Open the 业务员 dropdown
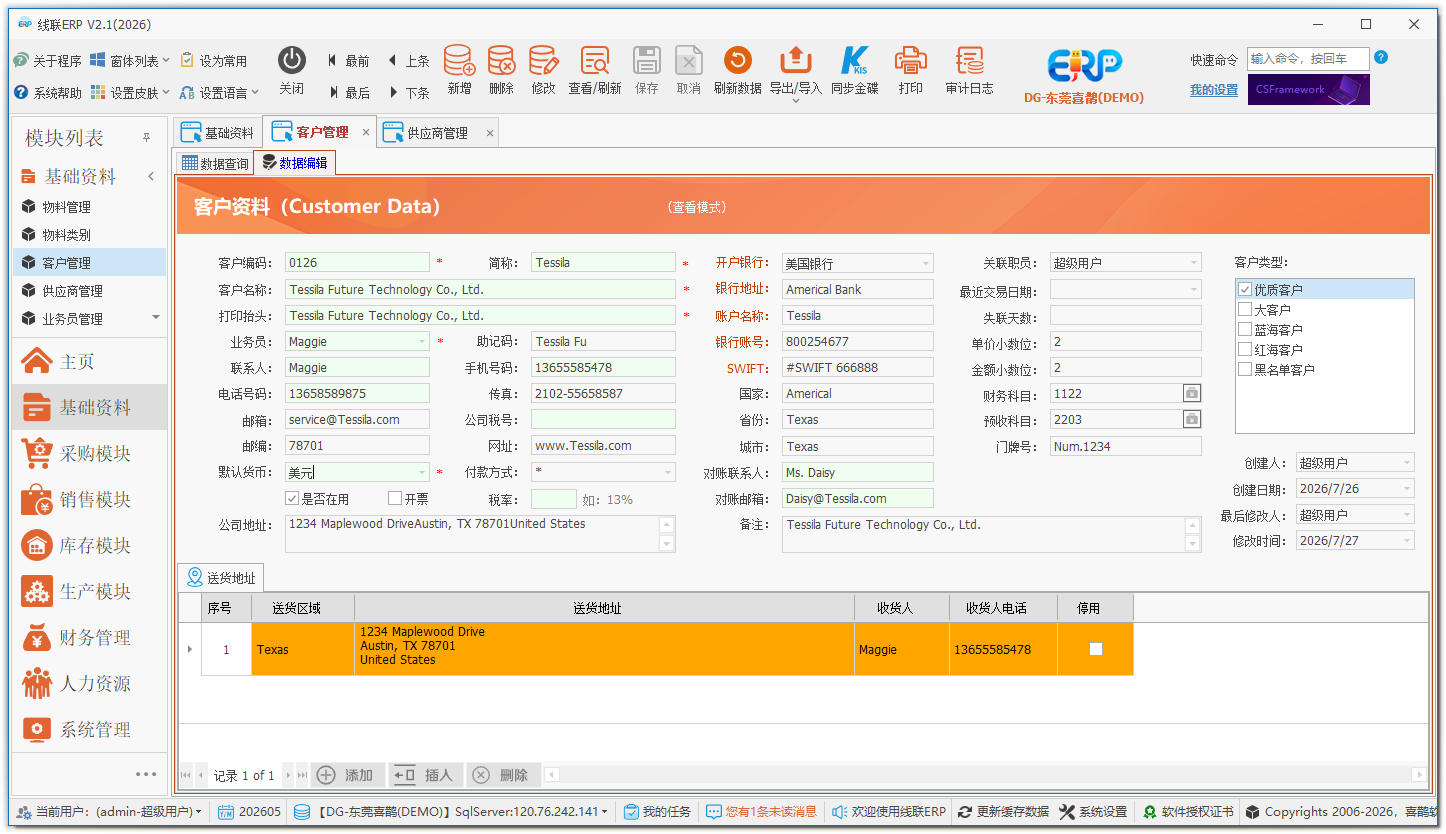Viewport: 1446px width, 834px height. 422,342
